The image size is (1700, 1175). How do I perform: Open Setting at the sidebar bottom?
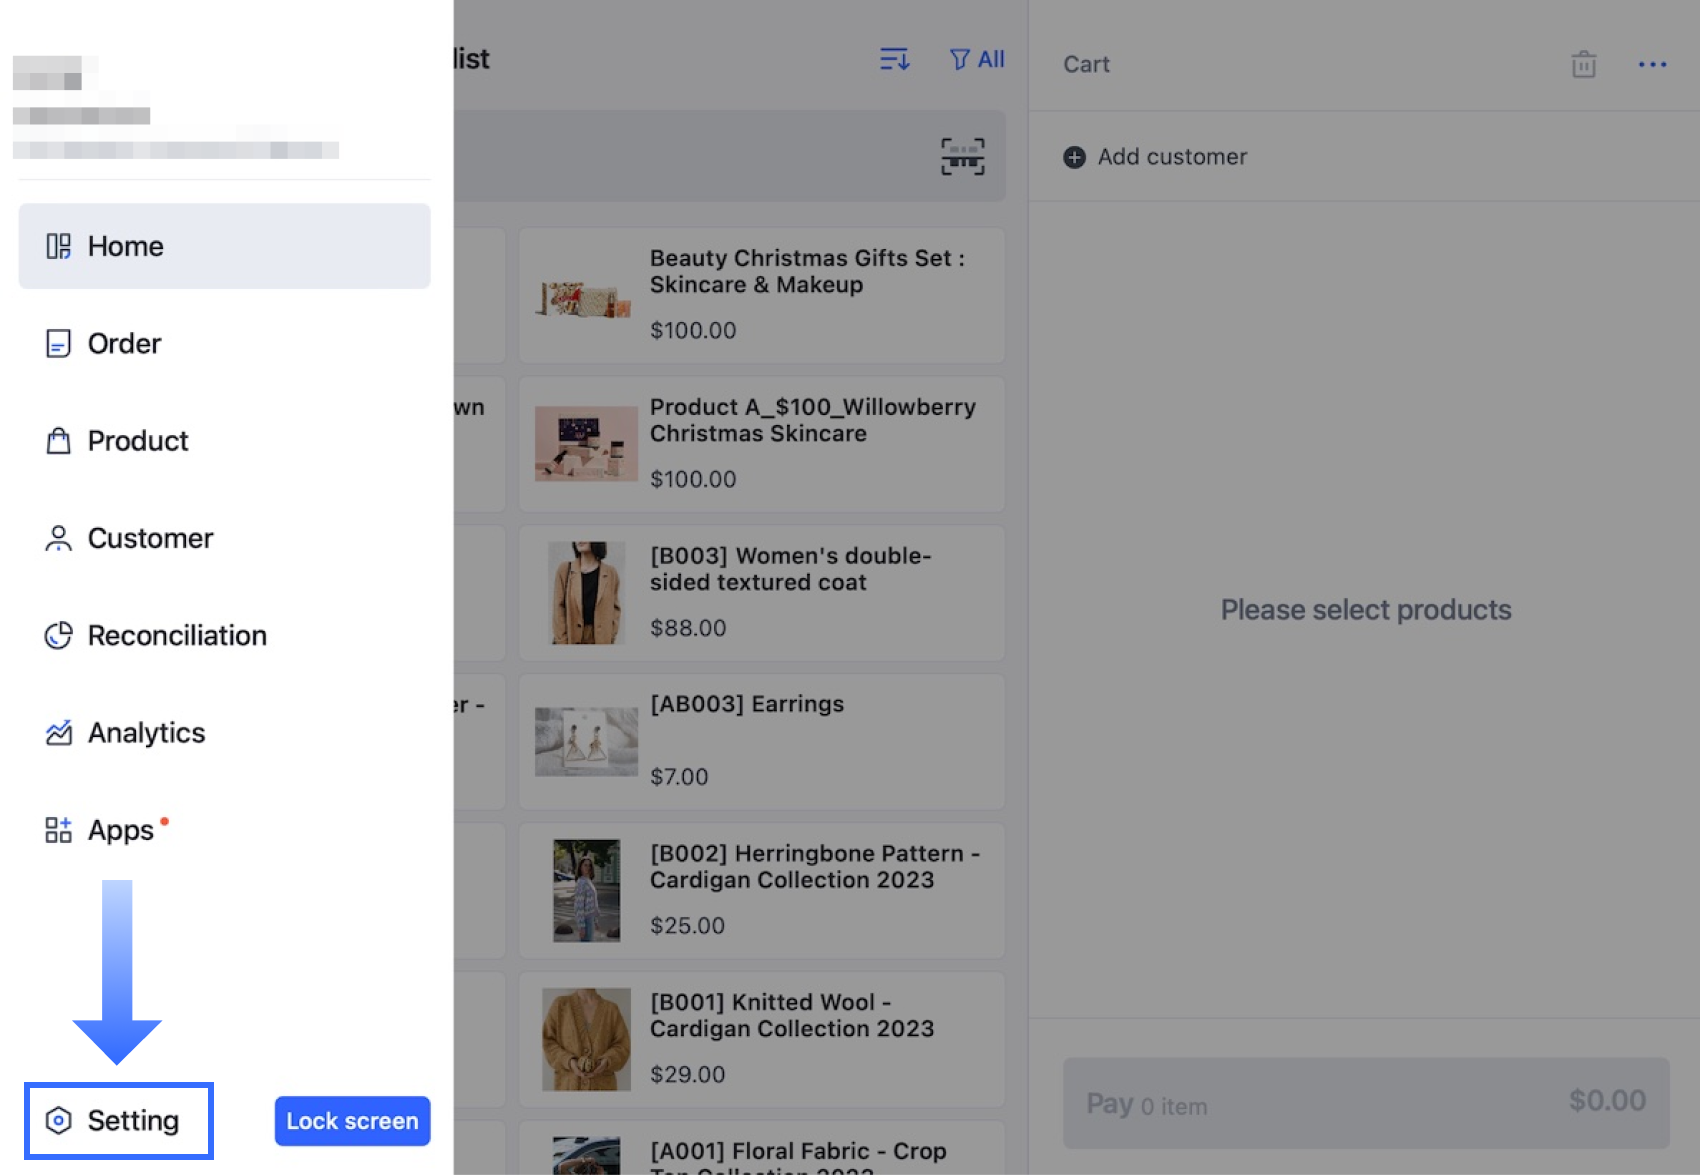pos(119,1121)
